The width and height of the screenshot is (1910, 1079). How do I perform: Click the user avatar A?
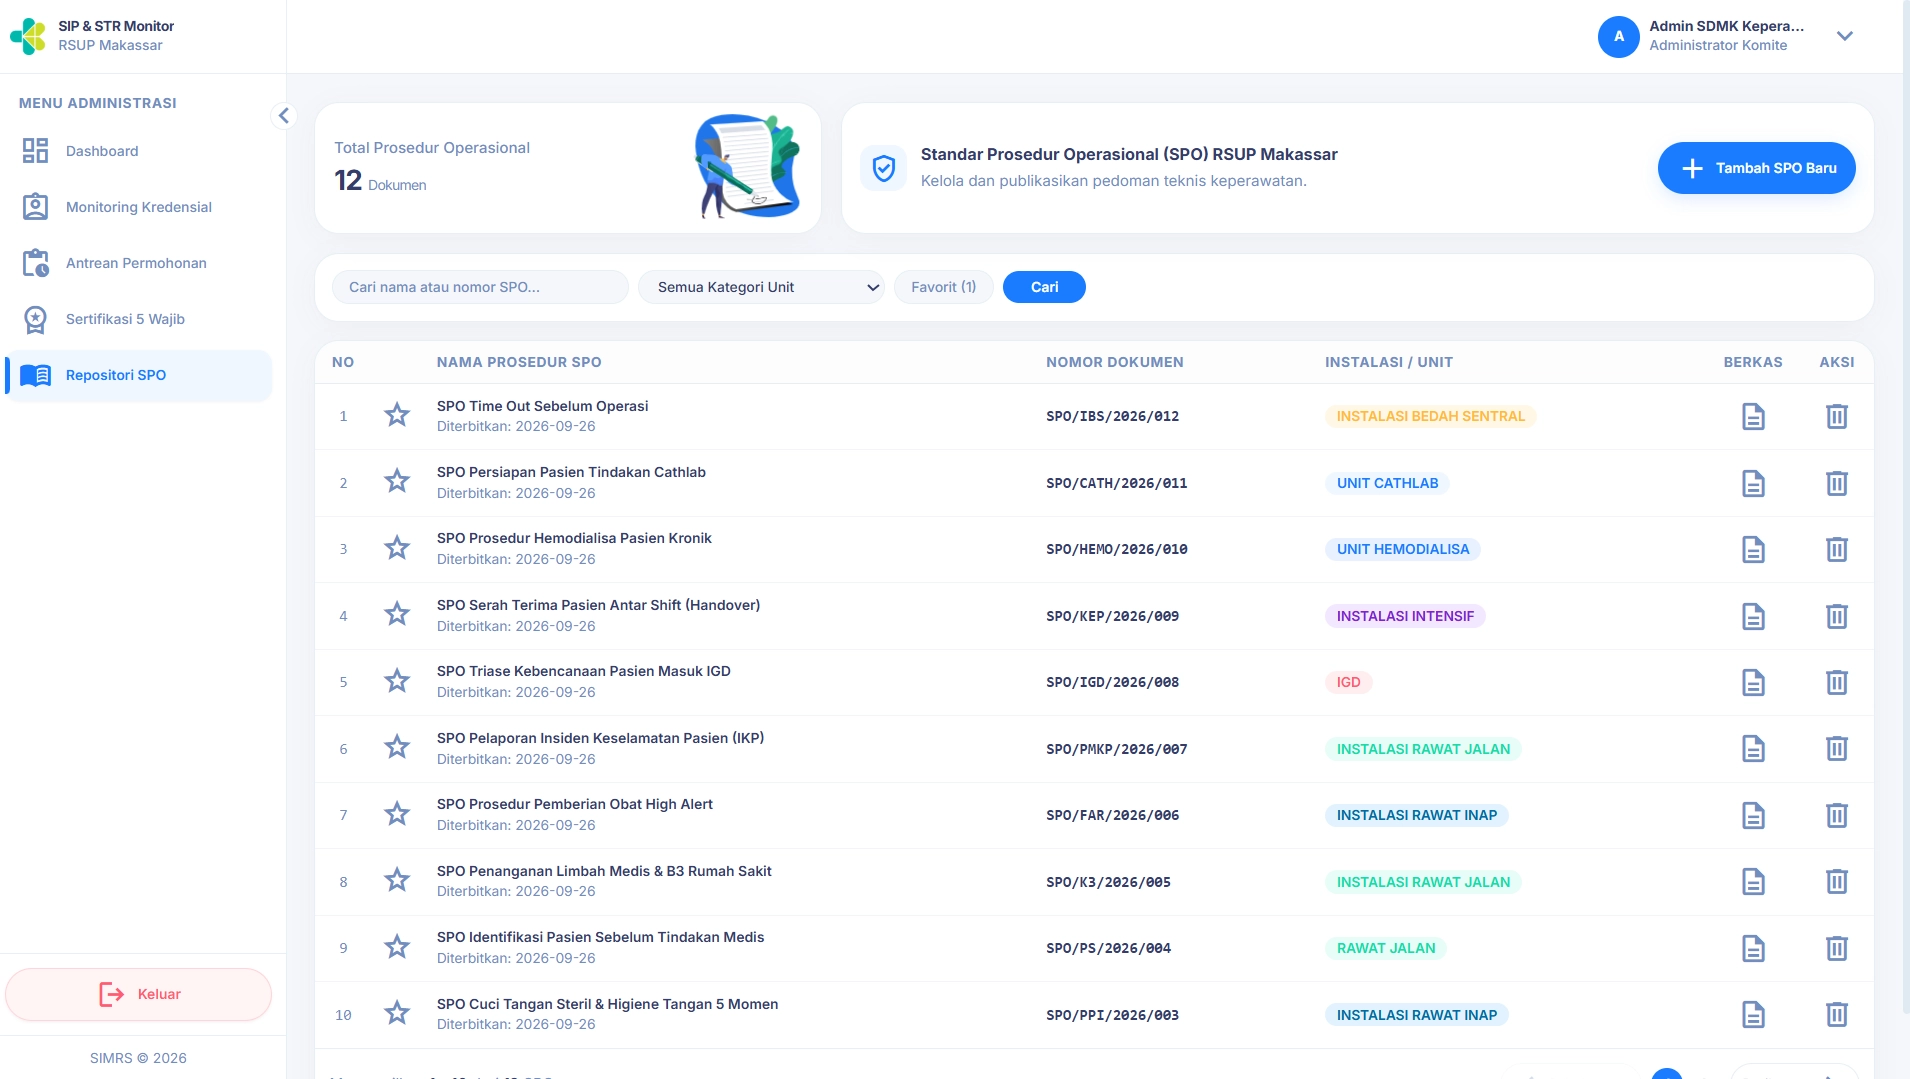pos(1618,36)
